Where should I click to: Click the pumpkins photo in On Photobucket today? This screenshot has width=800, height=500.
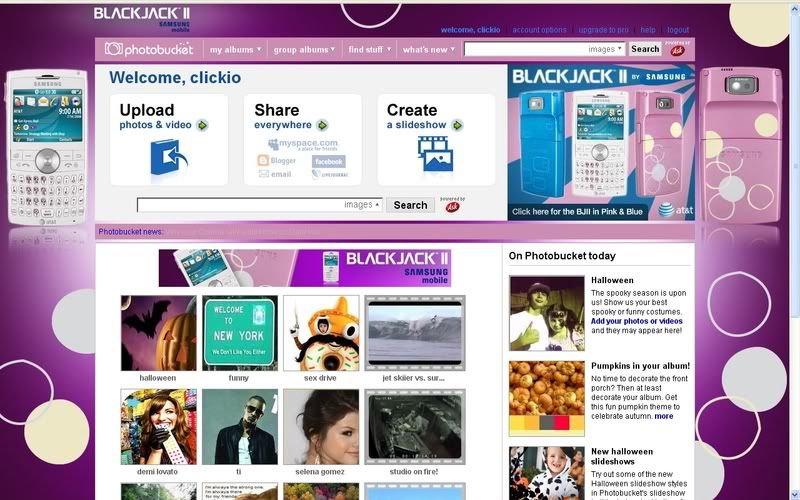[547, 398]
